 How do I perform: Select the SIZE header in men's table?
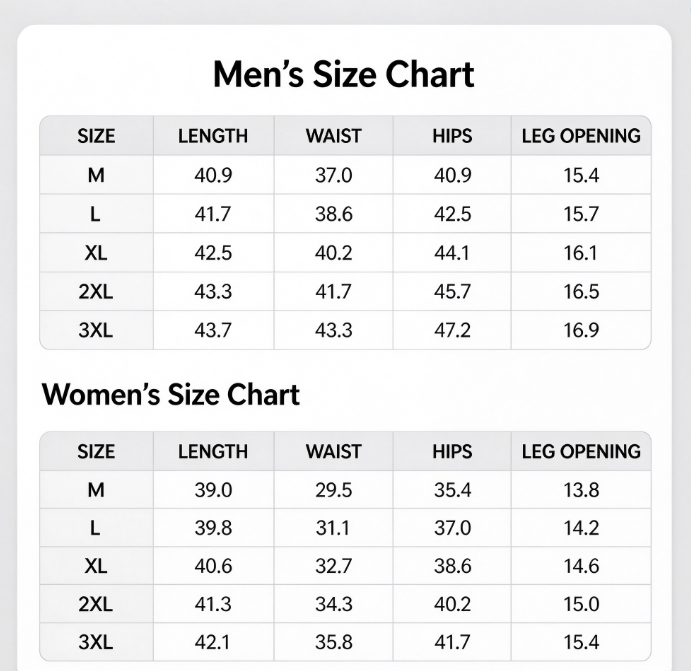(x=96, y=136)
